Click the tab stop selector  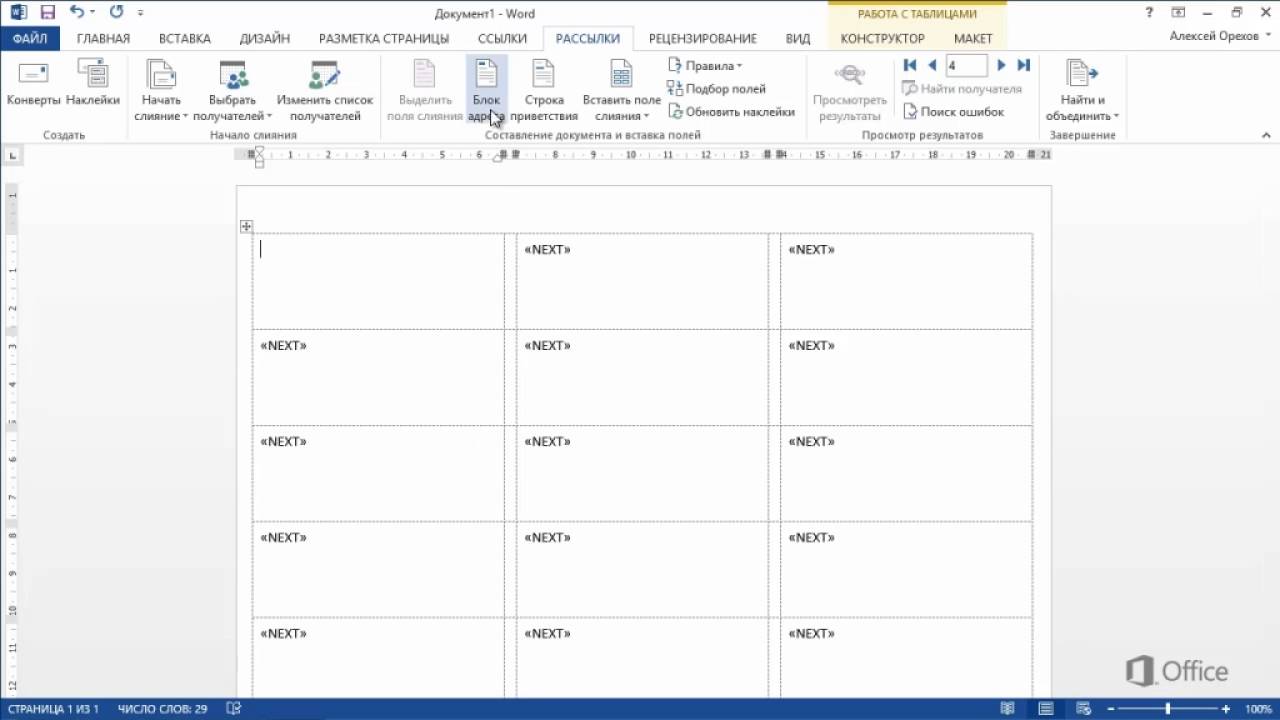[12, 155]
